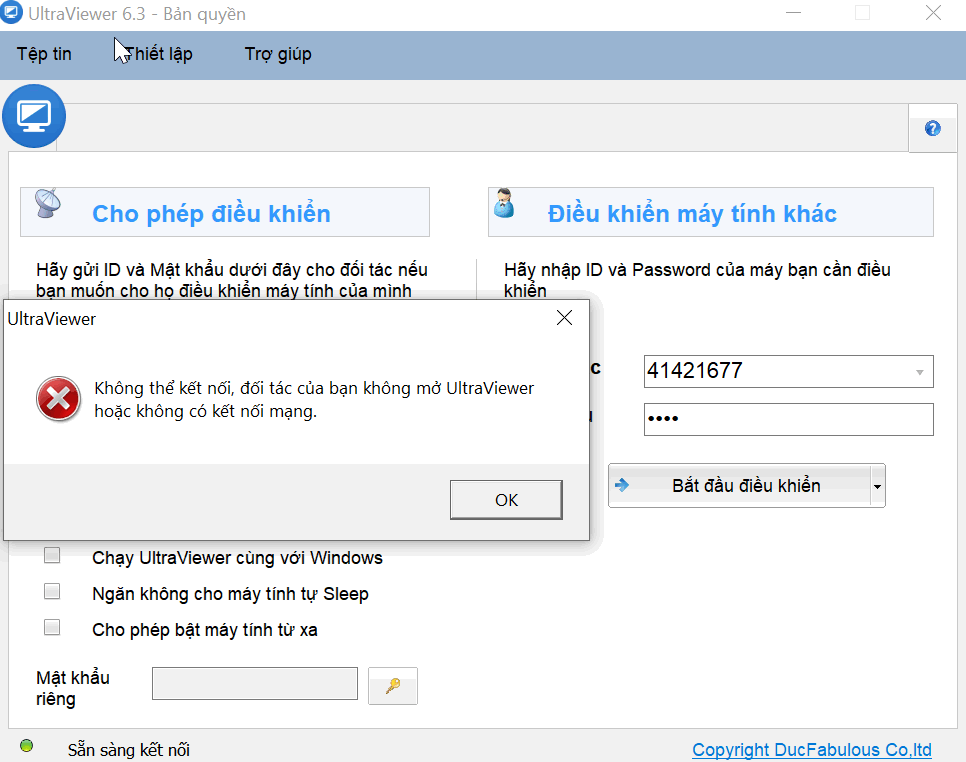The width and height of the screenshot is (966, 762).
Task: Close the main UltraViewer window
Action: tap(933, 13)
